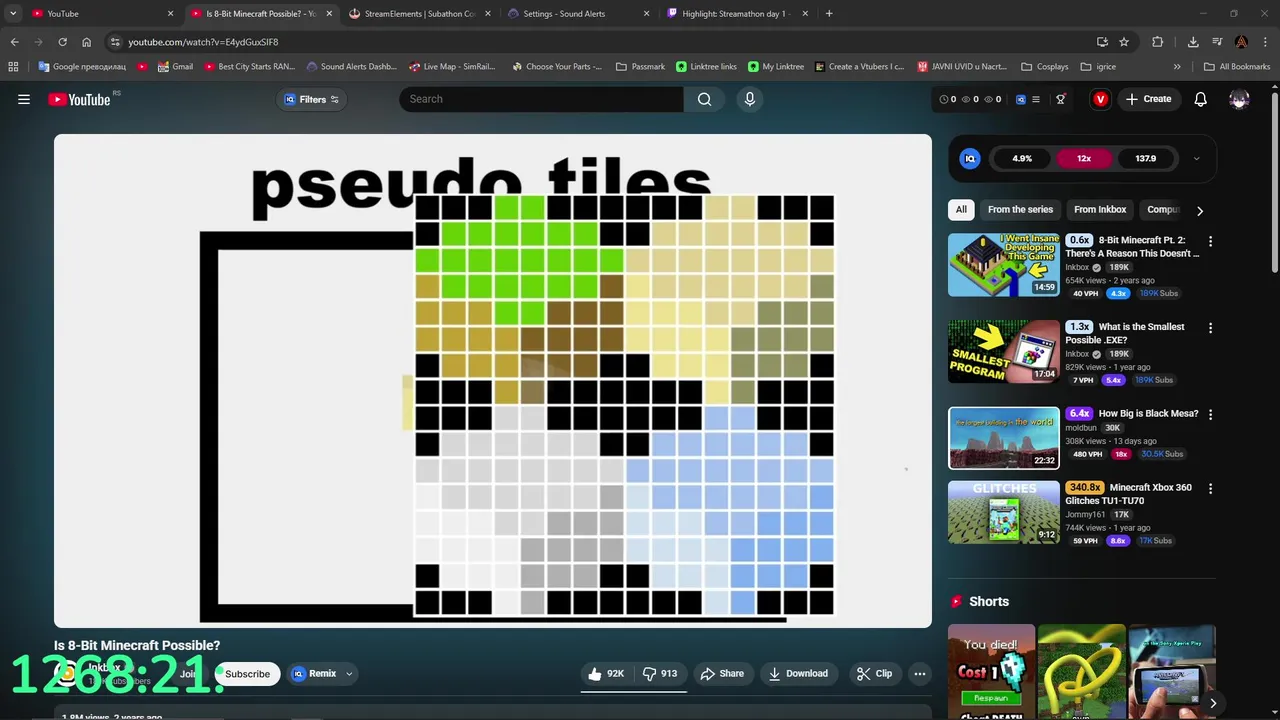Select the From the series chip
This screenshot has width=1280, height=720.
tap(1020, 210)
